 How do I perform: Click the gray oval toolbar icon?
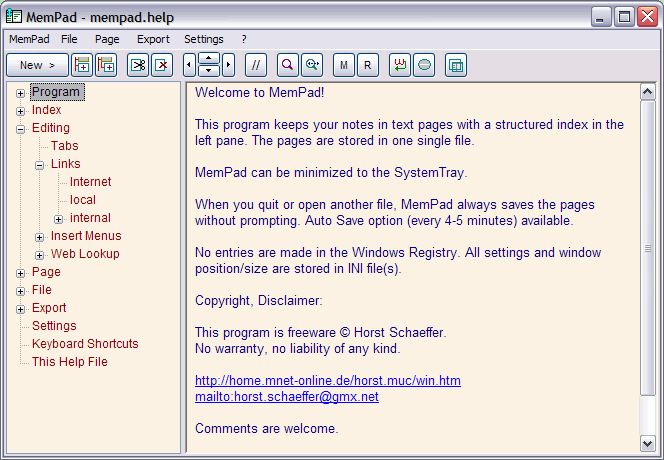[x=424, y=65]
